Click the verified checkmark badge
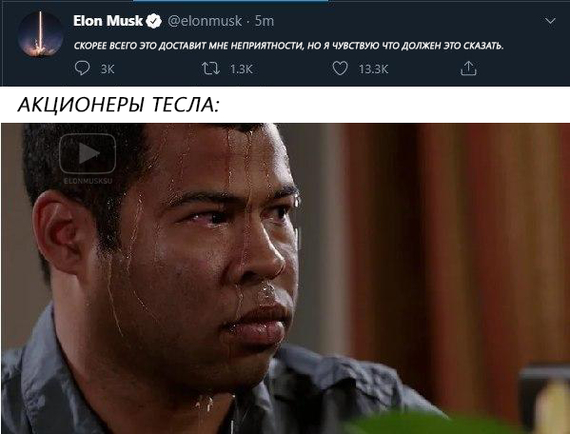Viewport: 570px width, 434px height. [154, 21]
